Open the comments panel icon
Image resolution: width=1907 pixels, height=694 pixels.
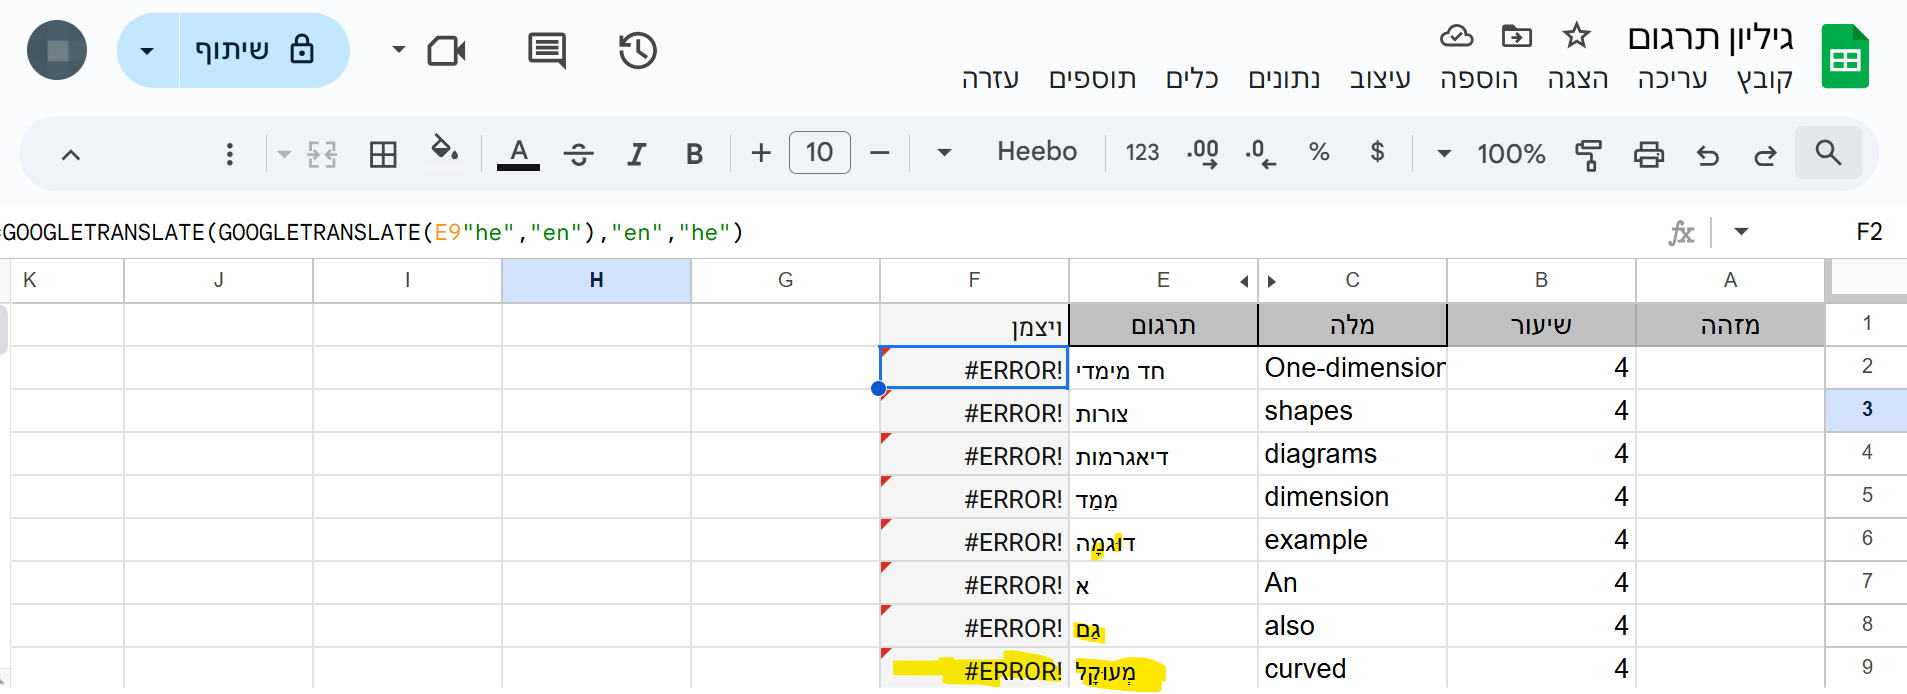546,51
